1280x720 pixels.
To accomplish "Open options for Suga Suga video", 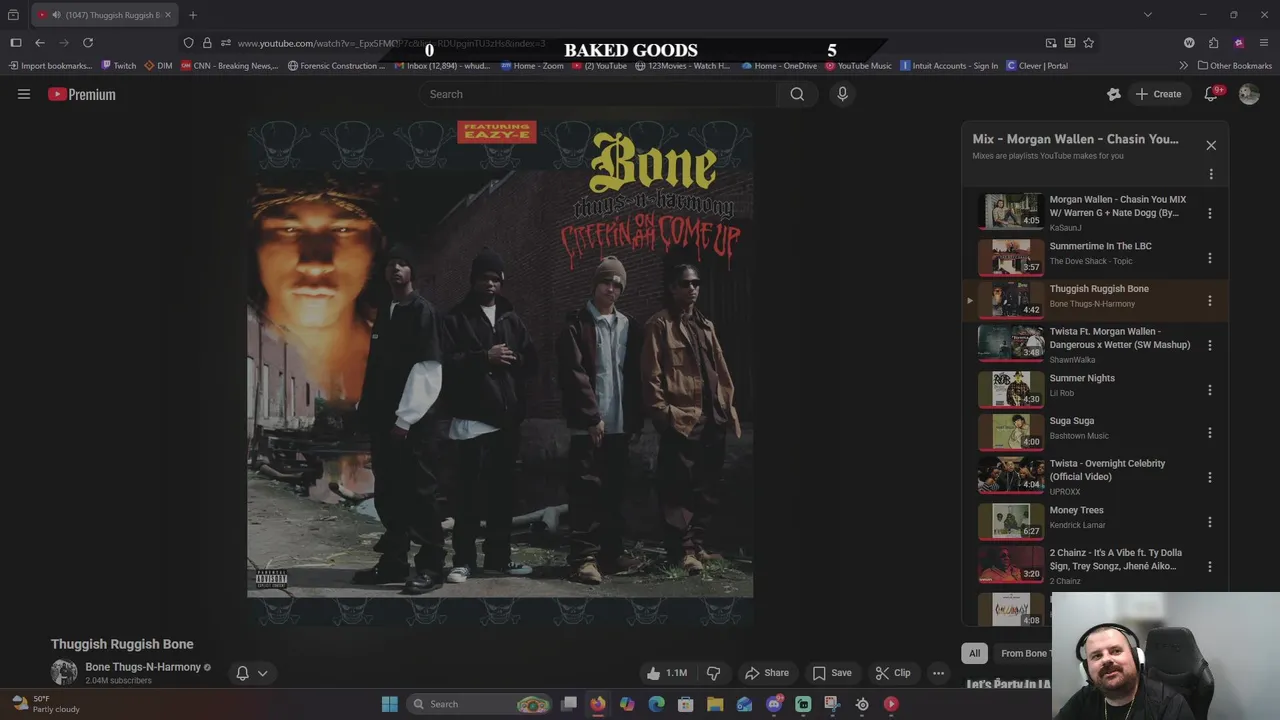I will tap(1210, 433).
